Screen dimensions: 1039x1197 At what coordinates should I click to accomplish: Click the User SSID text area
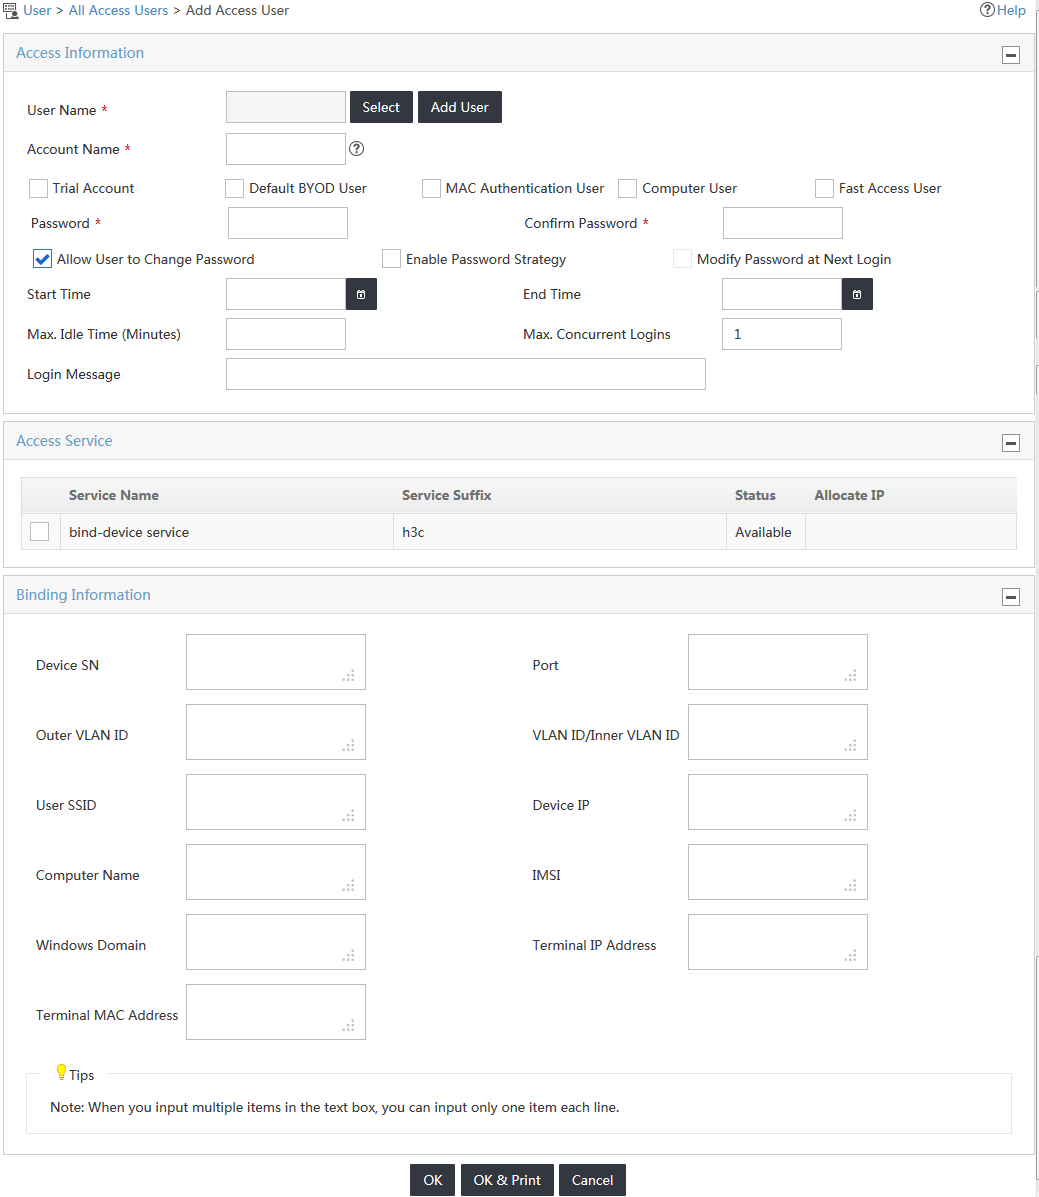276,802
